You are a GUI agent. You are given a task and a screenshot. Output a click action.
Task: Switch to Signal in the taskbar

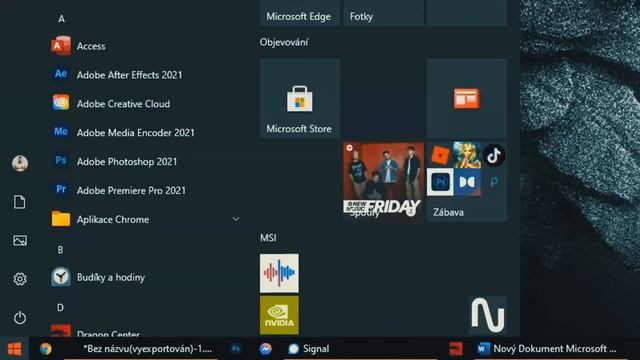point(309,349)
